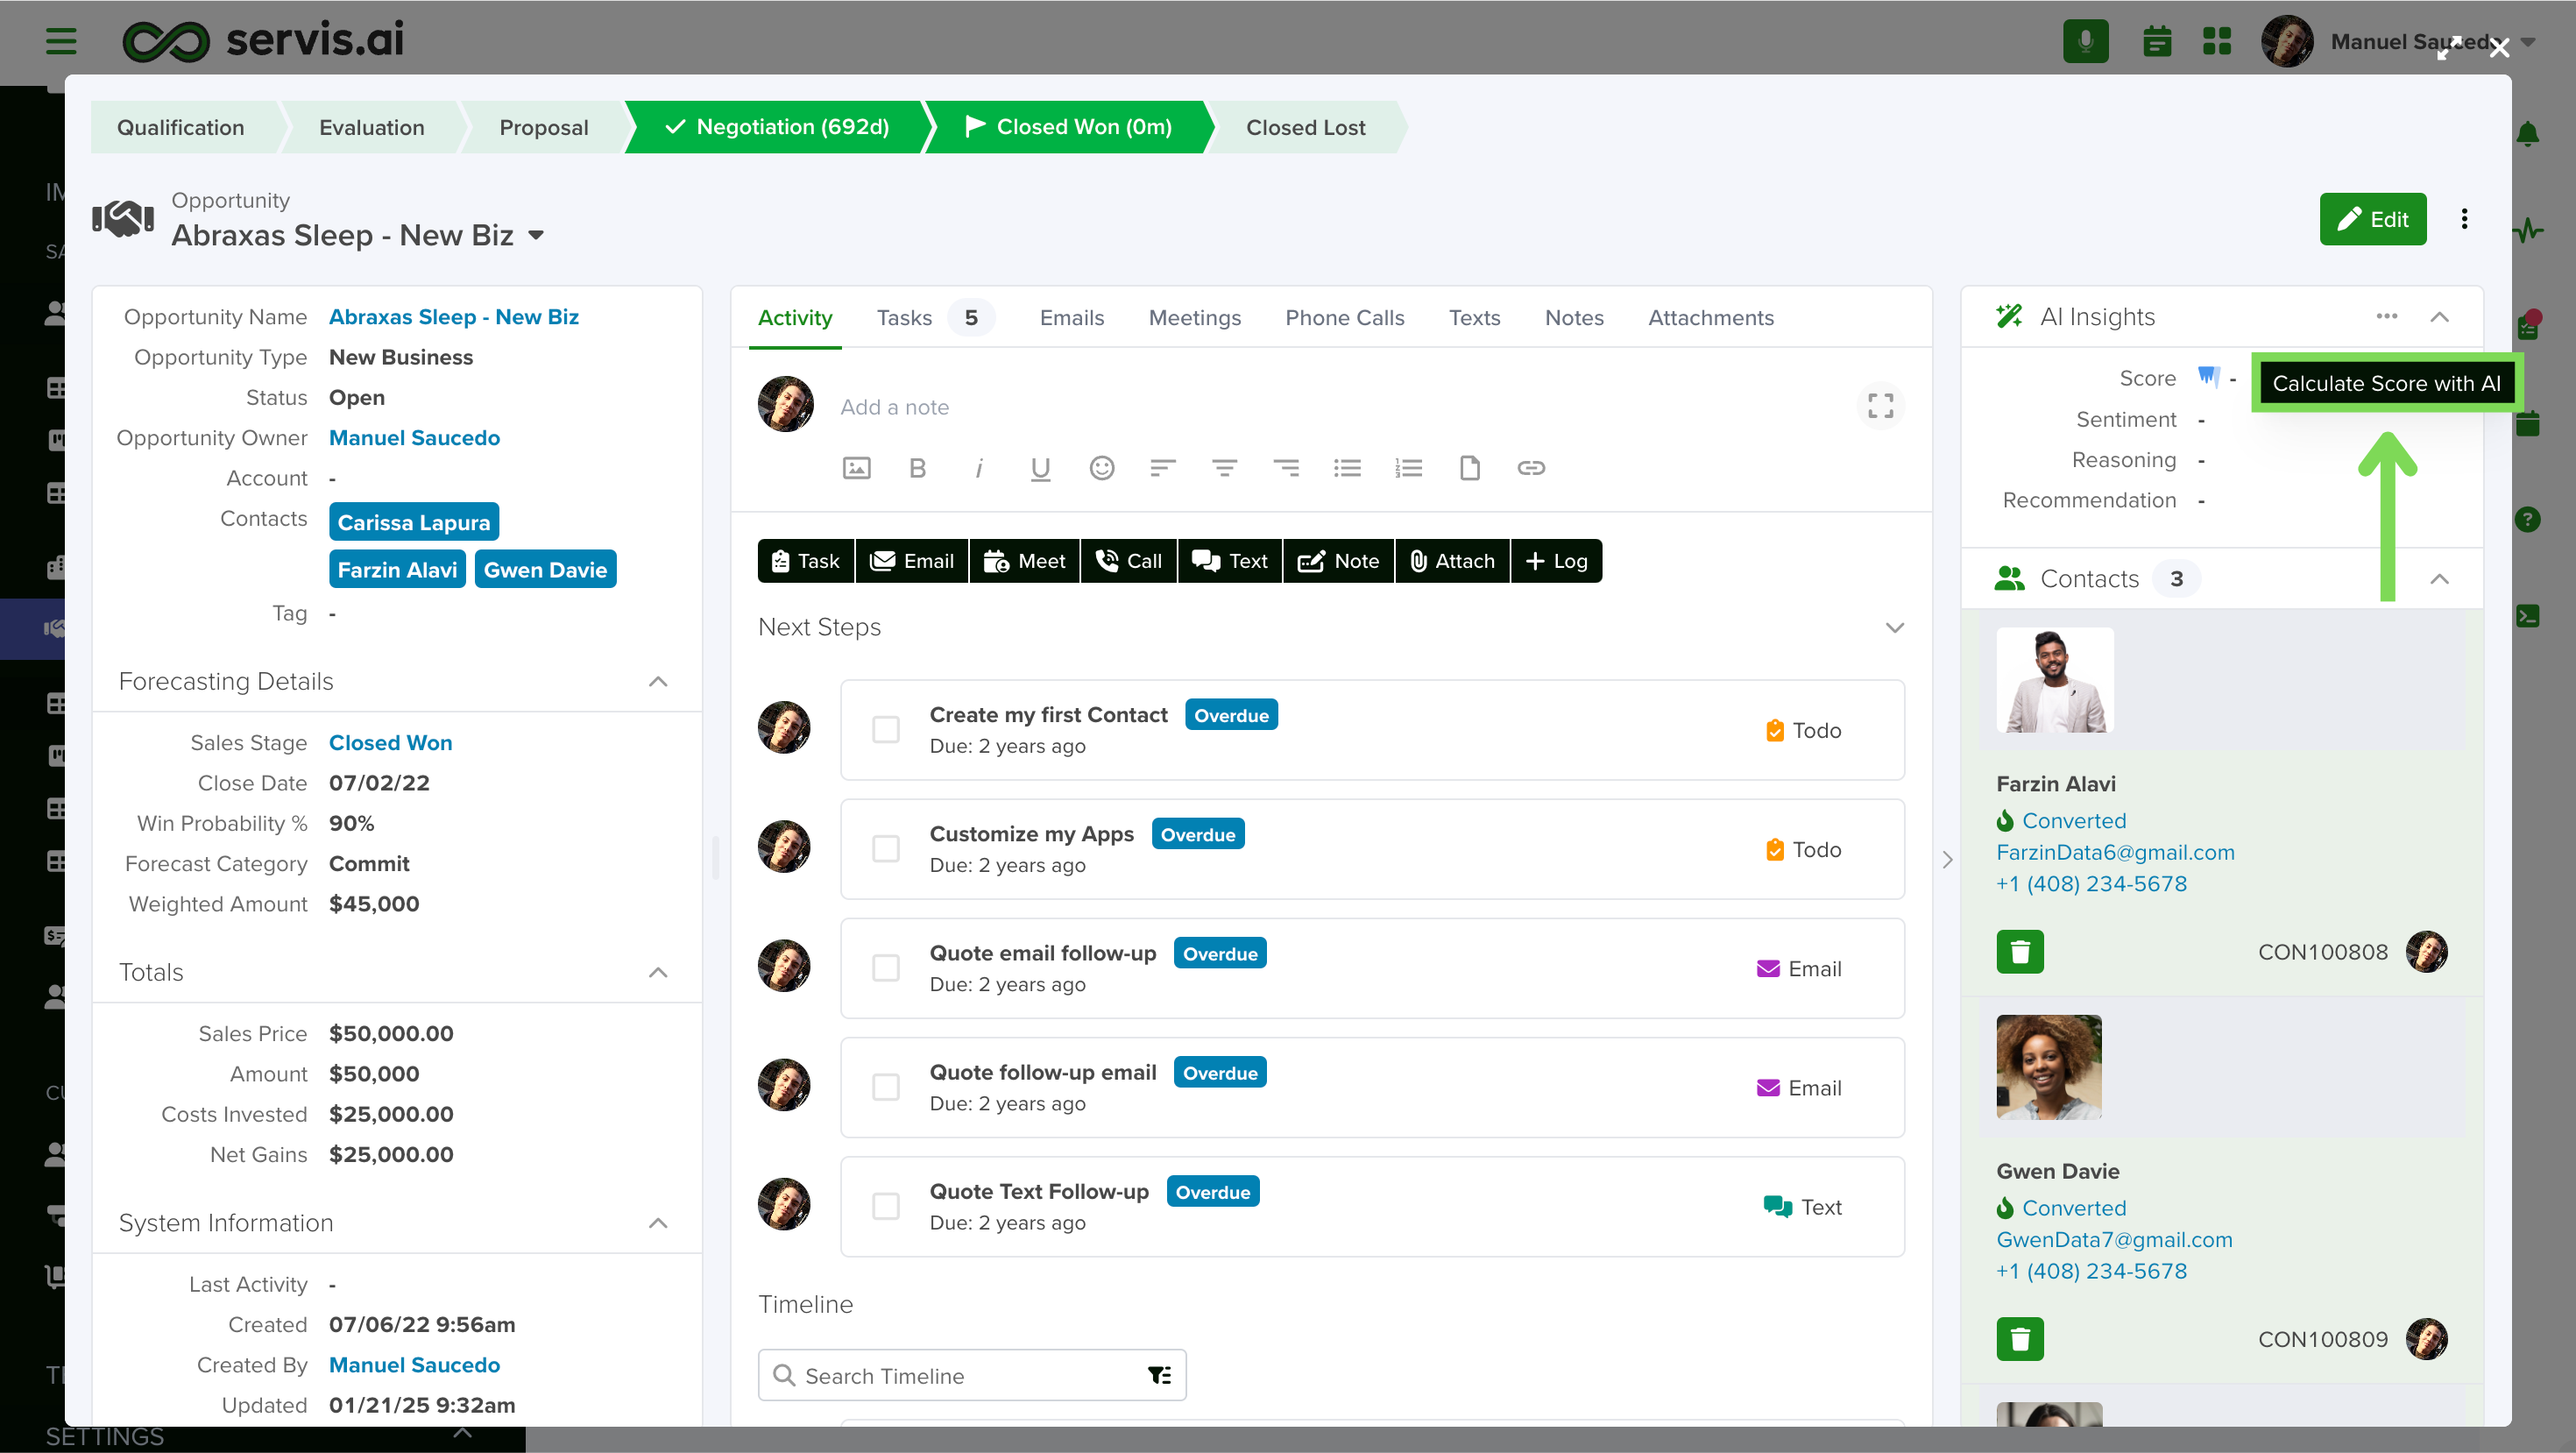Click the Carissa Lapura contact tag
Screen dimensions: 2576x1453
[413, 522]
